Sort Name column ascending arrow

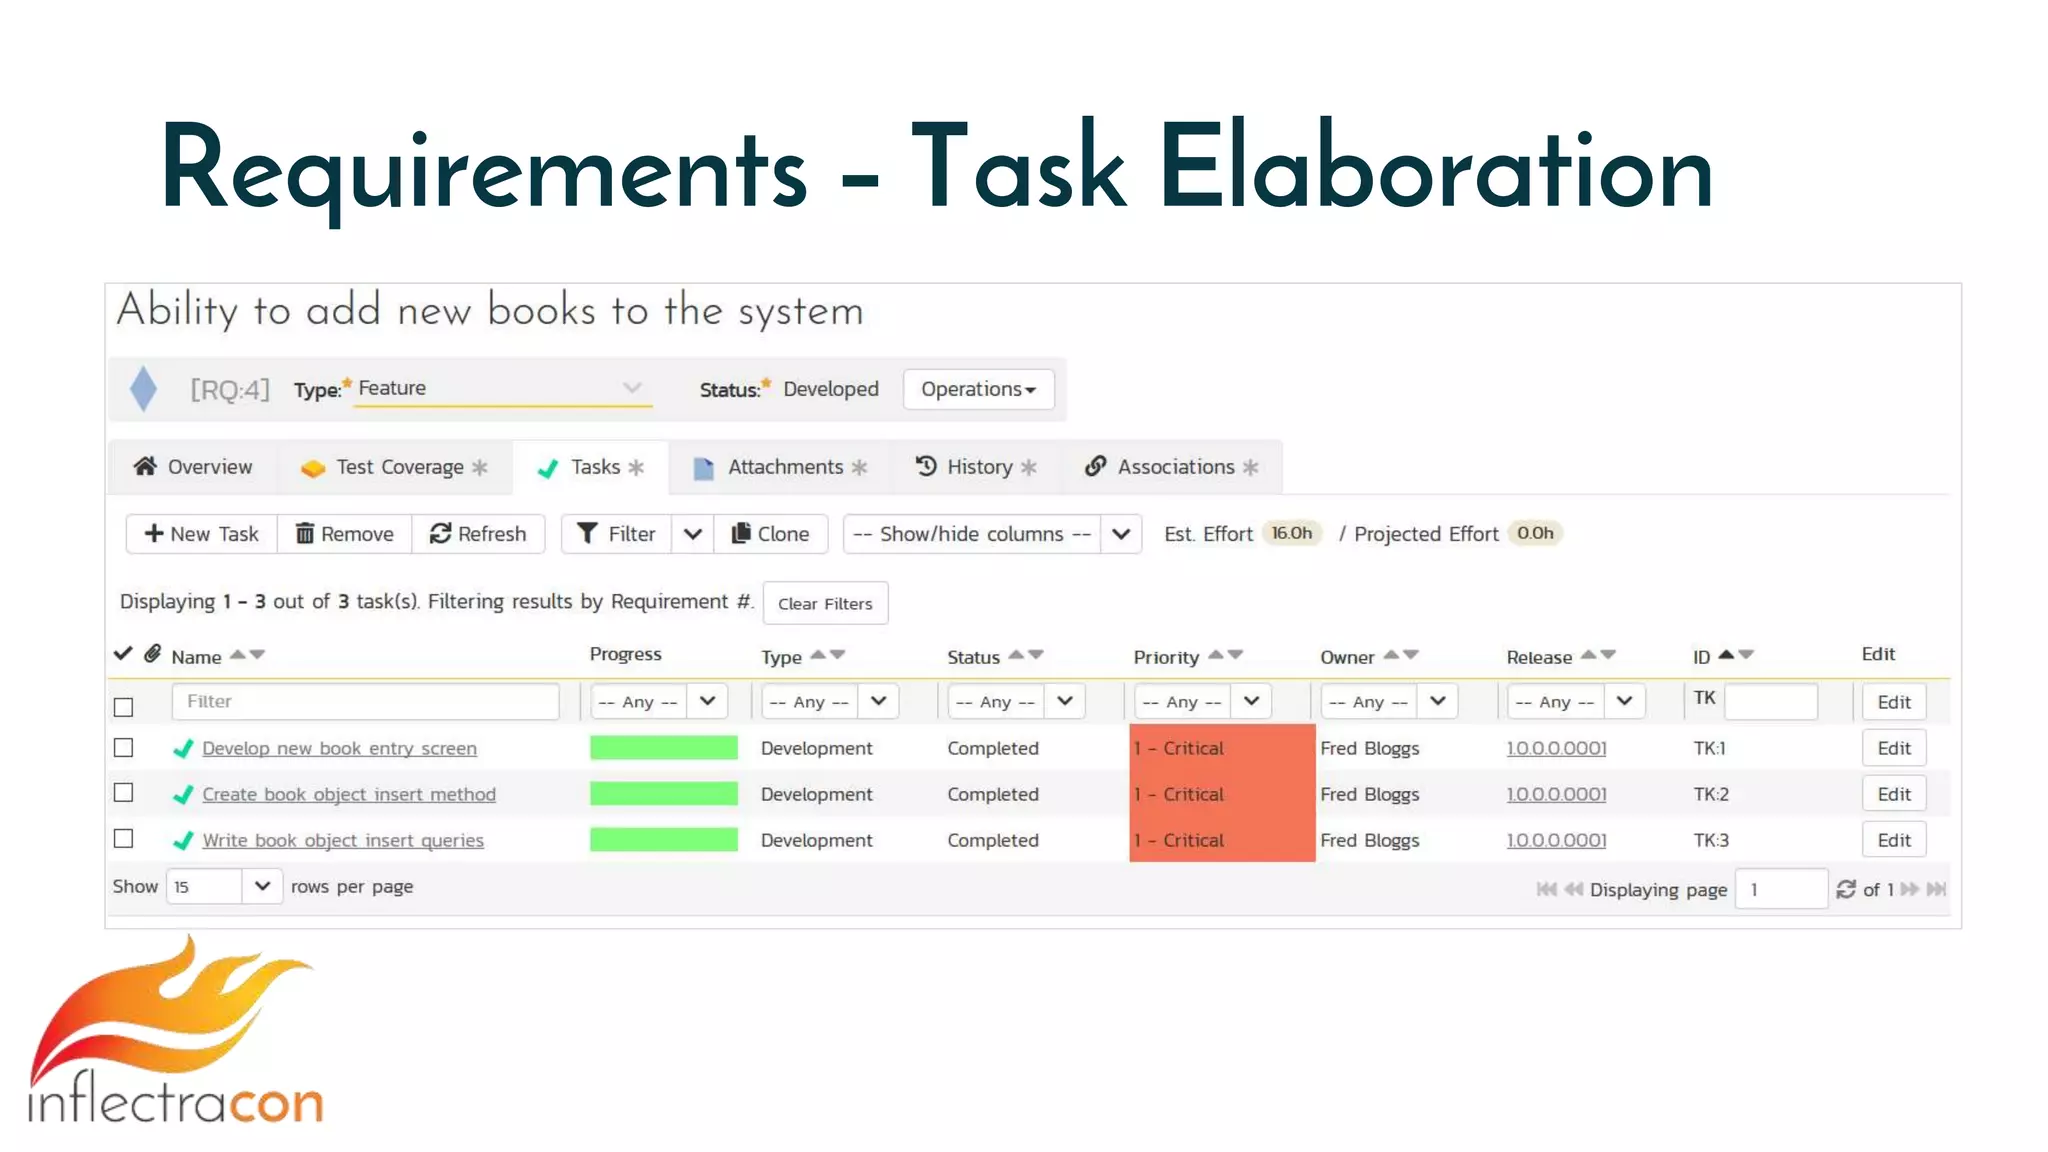(237, 655)
